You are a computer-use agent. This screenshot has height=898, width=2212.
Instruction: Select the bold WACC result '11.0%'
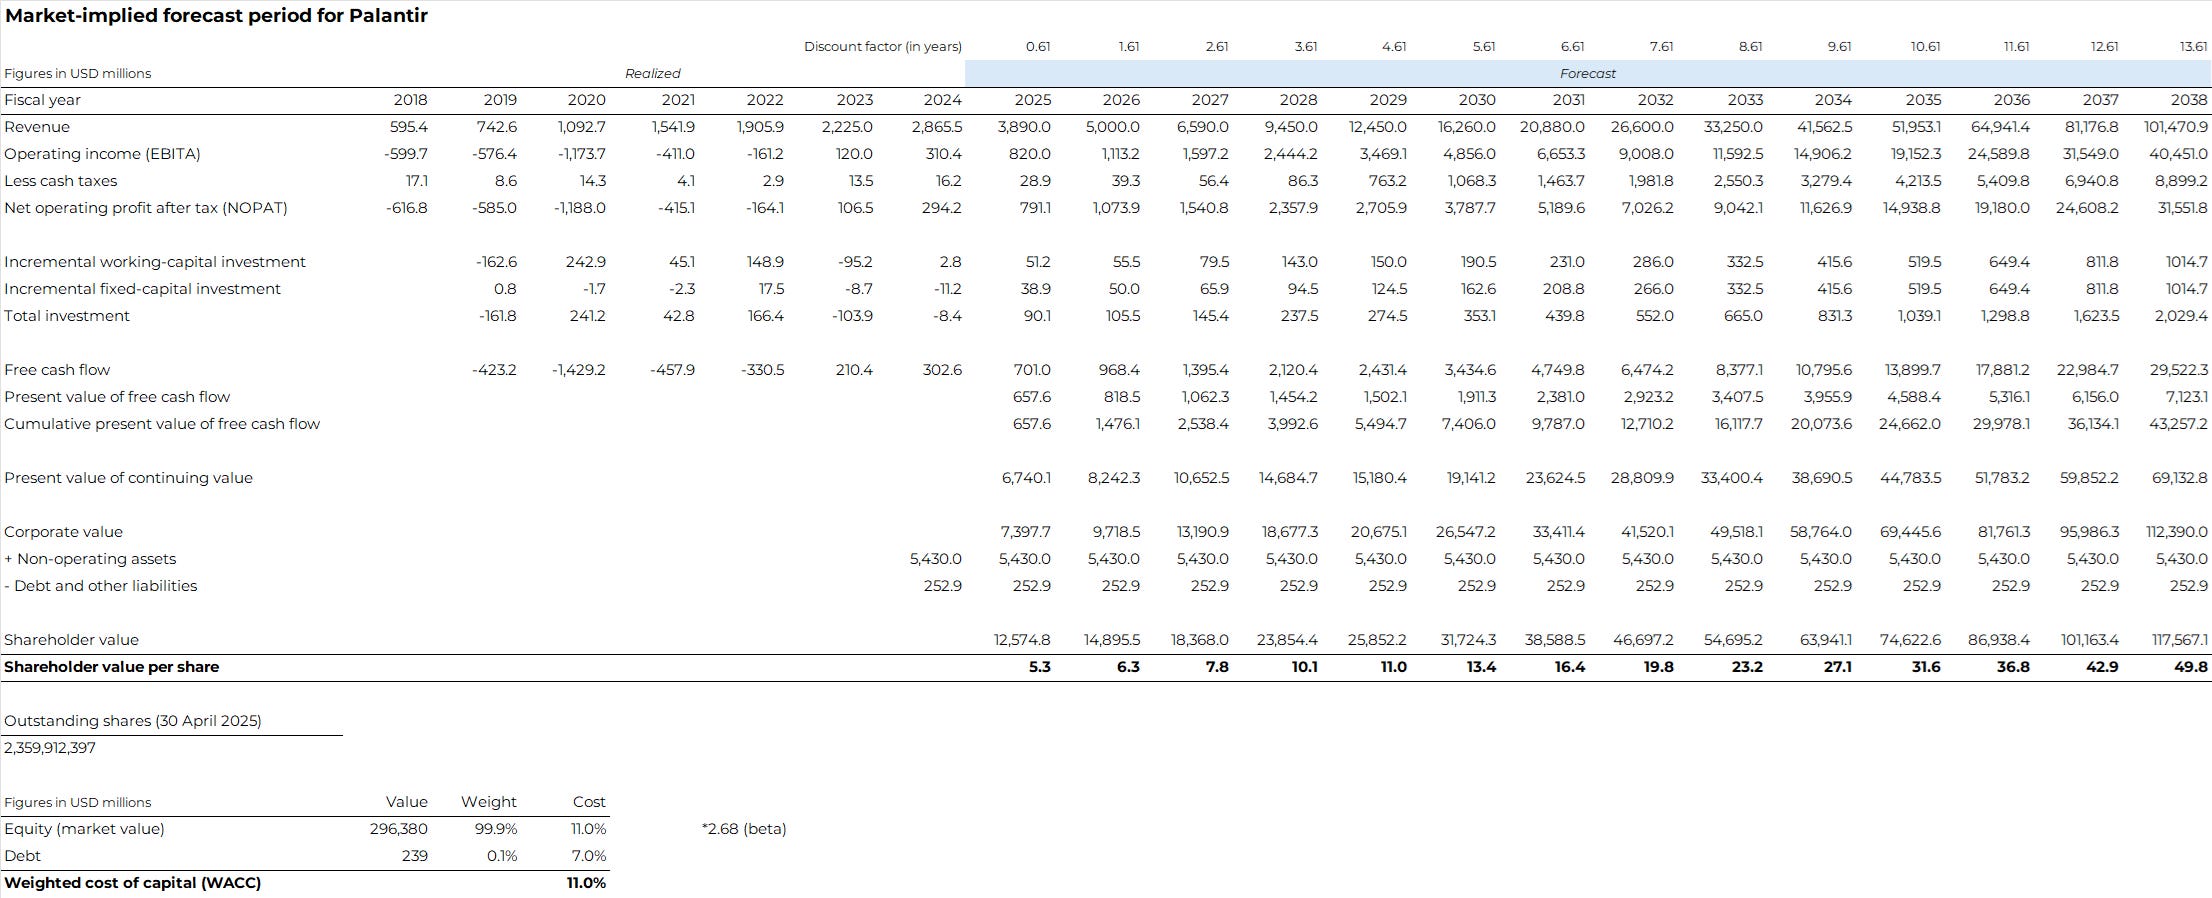(x=587, y=883)
